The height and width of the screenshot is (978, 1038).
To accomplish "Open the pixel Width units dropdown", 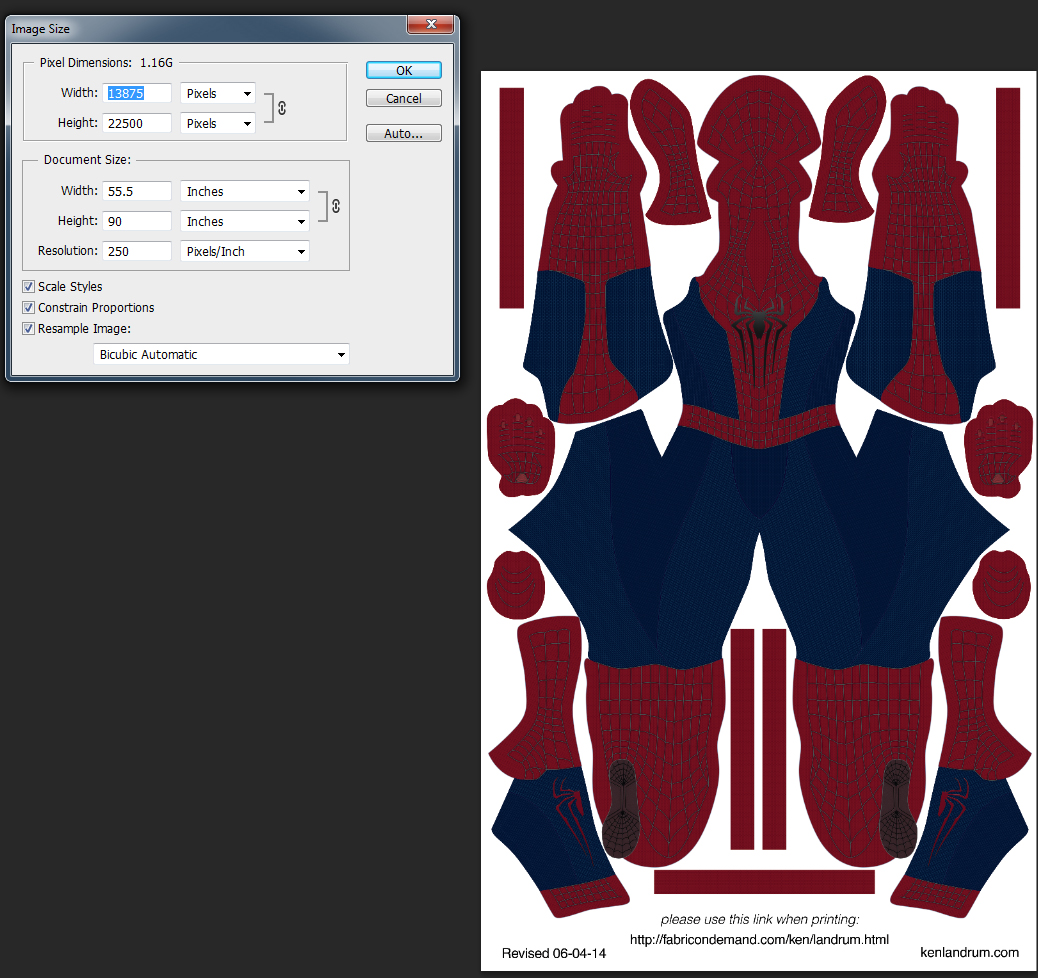I will tap(218, 93).
